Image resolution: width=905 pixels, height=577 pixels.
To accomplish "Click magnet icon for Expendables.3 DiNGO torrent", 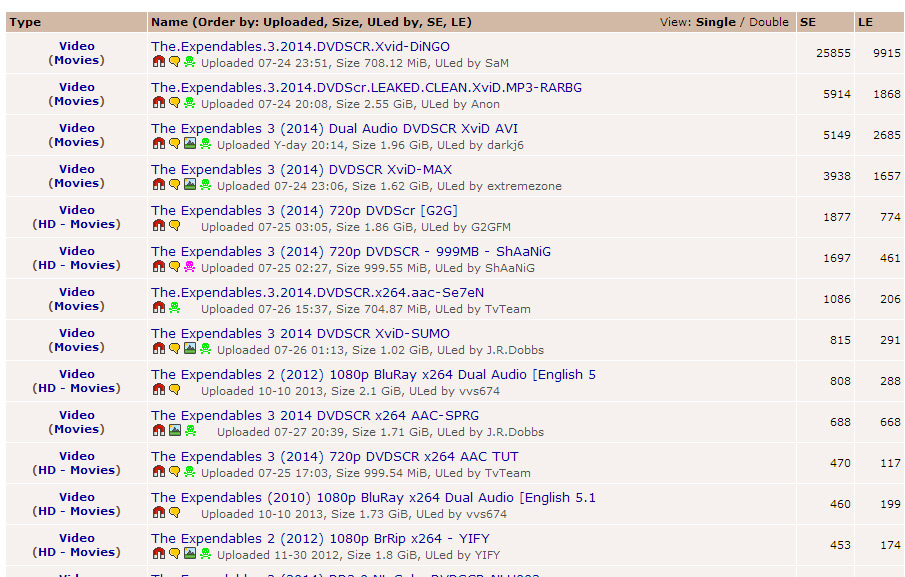I will tap(159, 62).
